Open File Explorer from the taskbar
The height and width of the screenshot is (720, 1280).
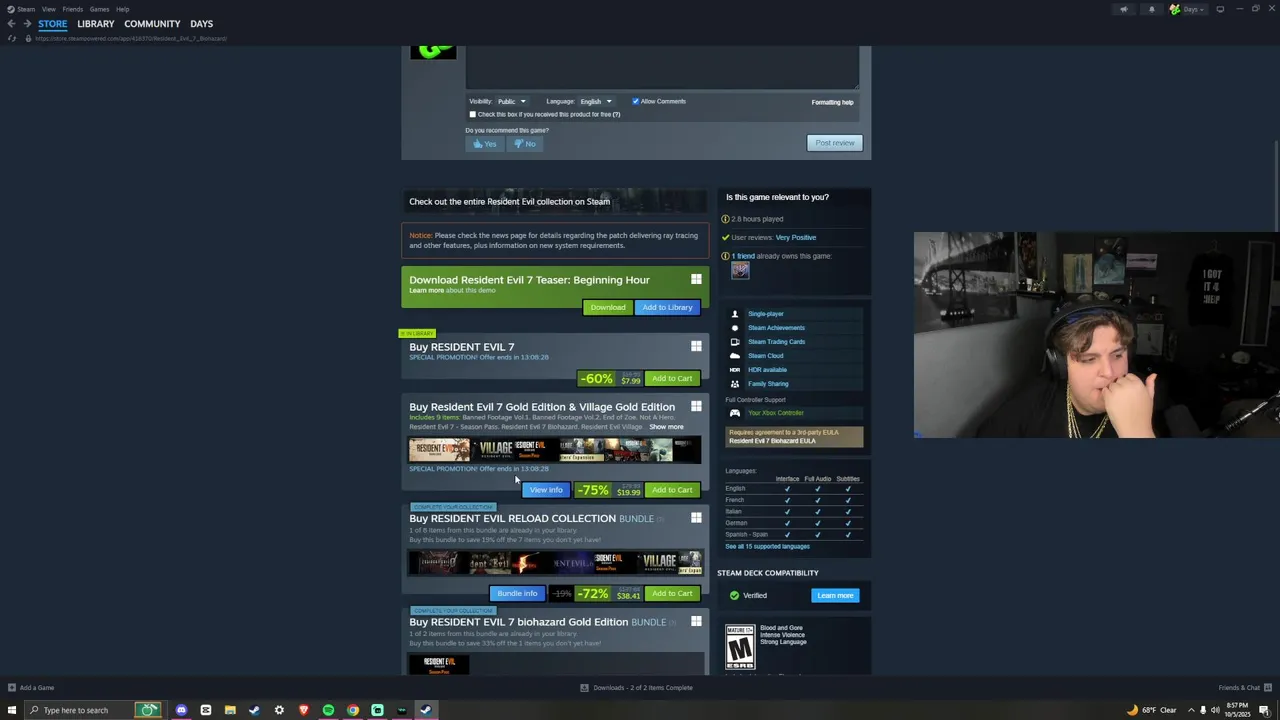(230, 710)
